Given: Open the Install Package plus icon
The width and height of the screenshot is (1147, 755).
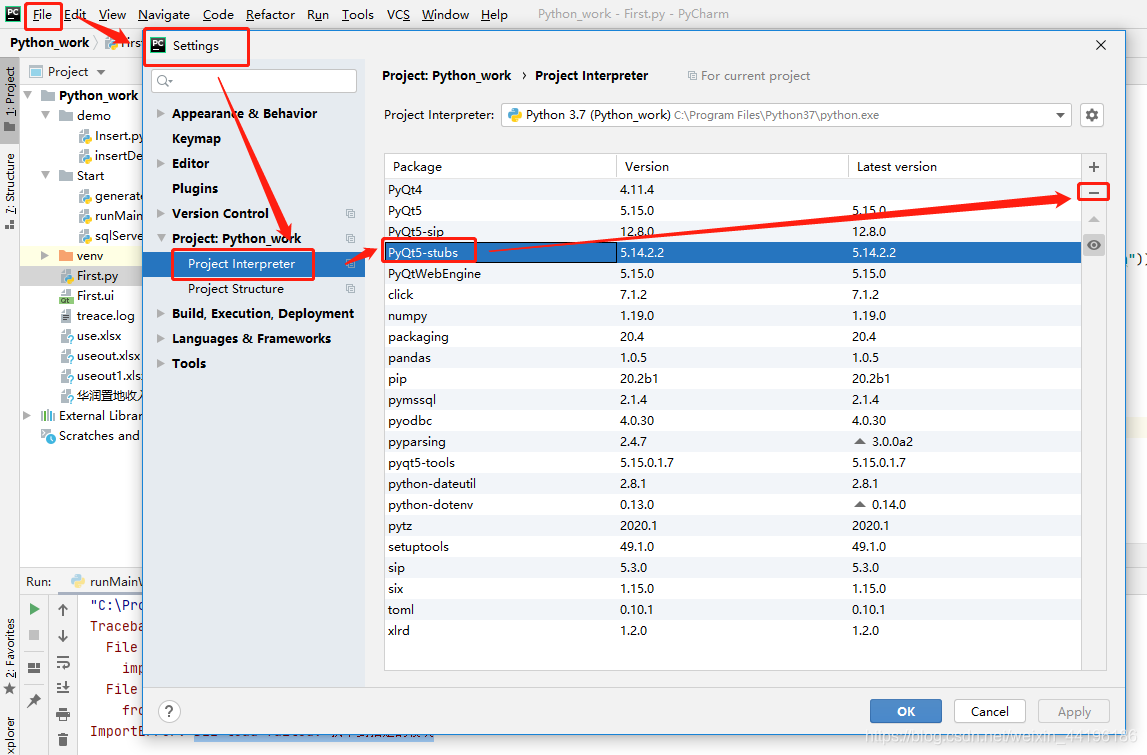Looking at the screenshot, I should tap(1093, 166).
